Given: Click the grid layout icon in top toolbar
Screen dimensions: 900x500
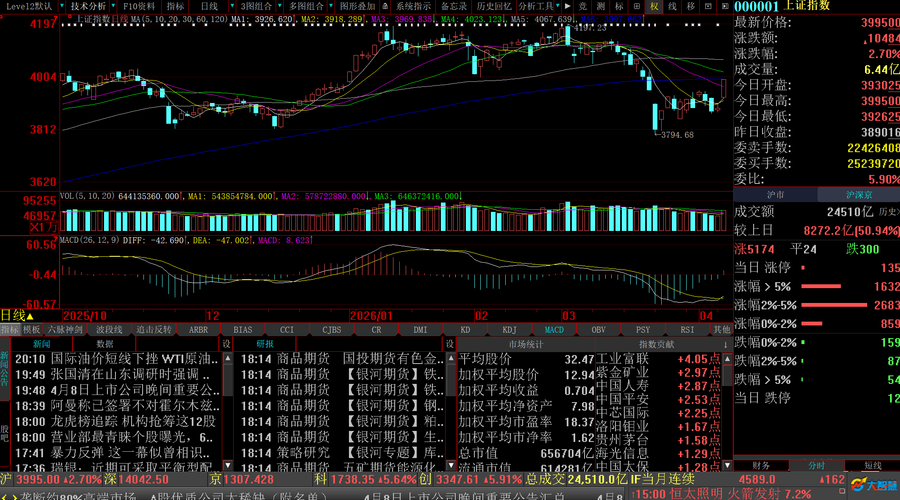Looking at the screenshot, I should click(637, 6).
